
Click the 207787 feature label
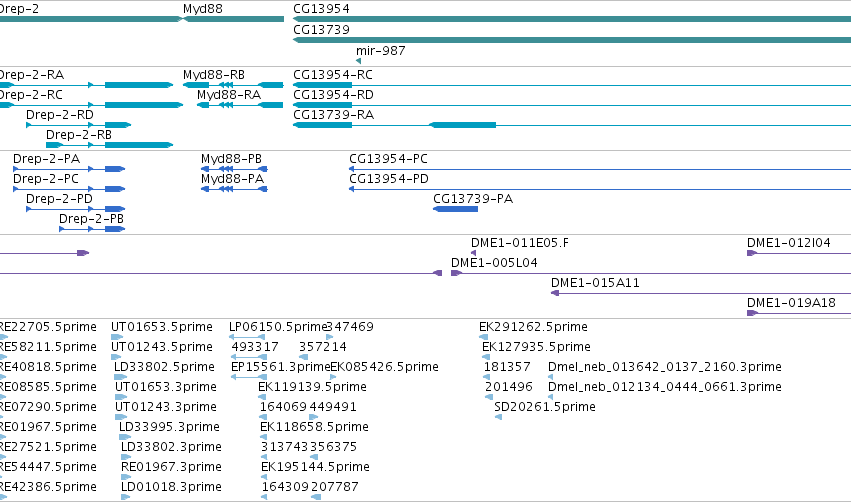pyautogui.click(x=334, y=487)
